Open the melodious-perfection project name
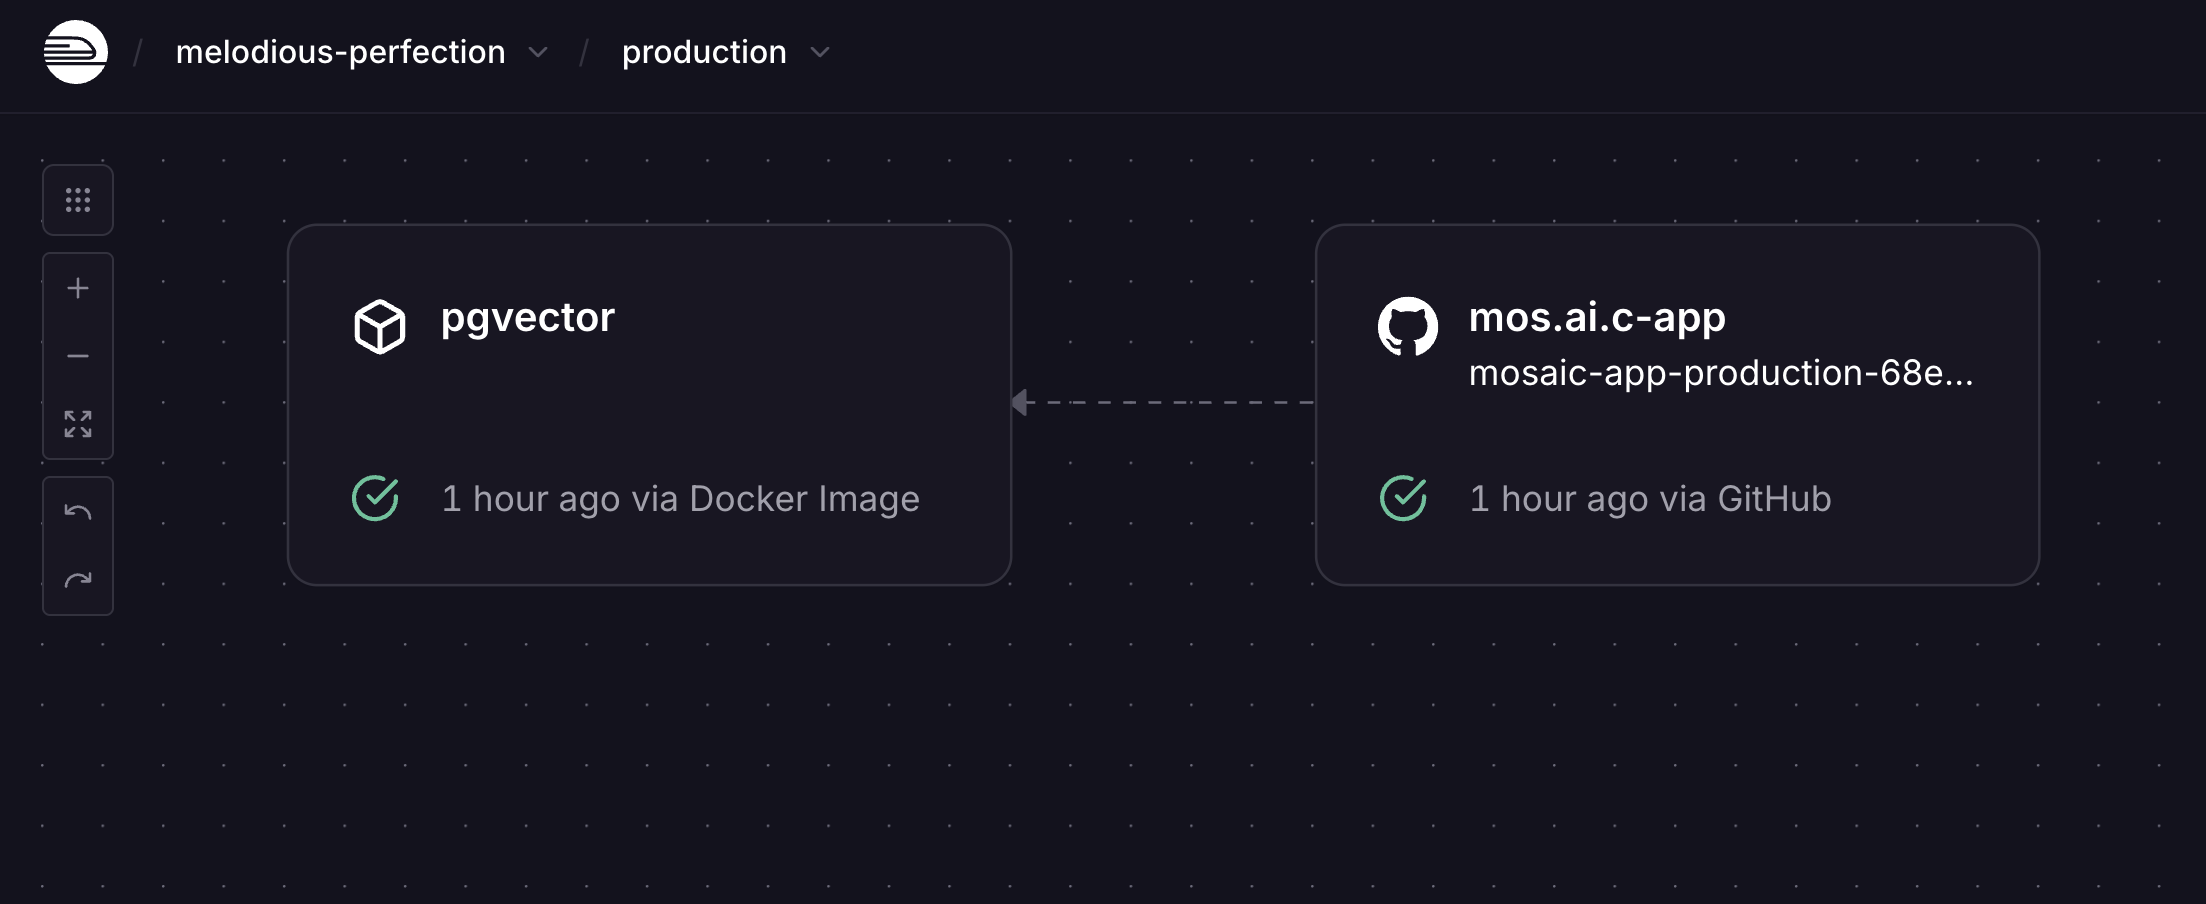 pos(341,52)
